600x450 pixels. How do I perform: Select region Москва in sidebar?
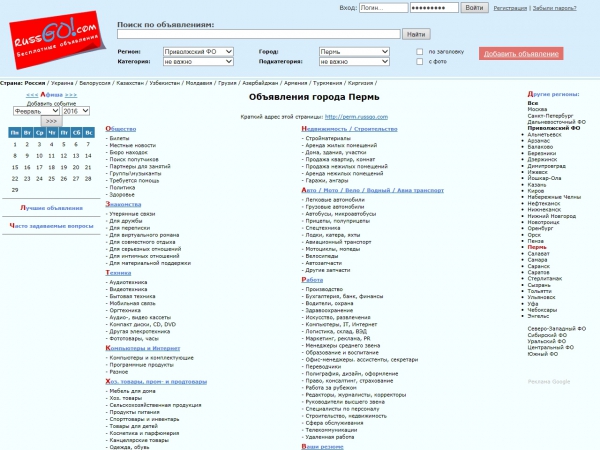click(x=537, y=109)
